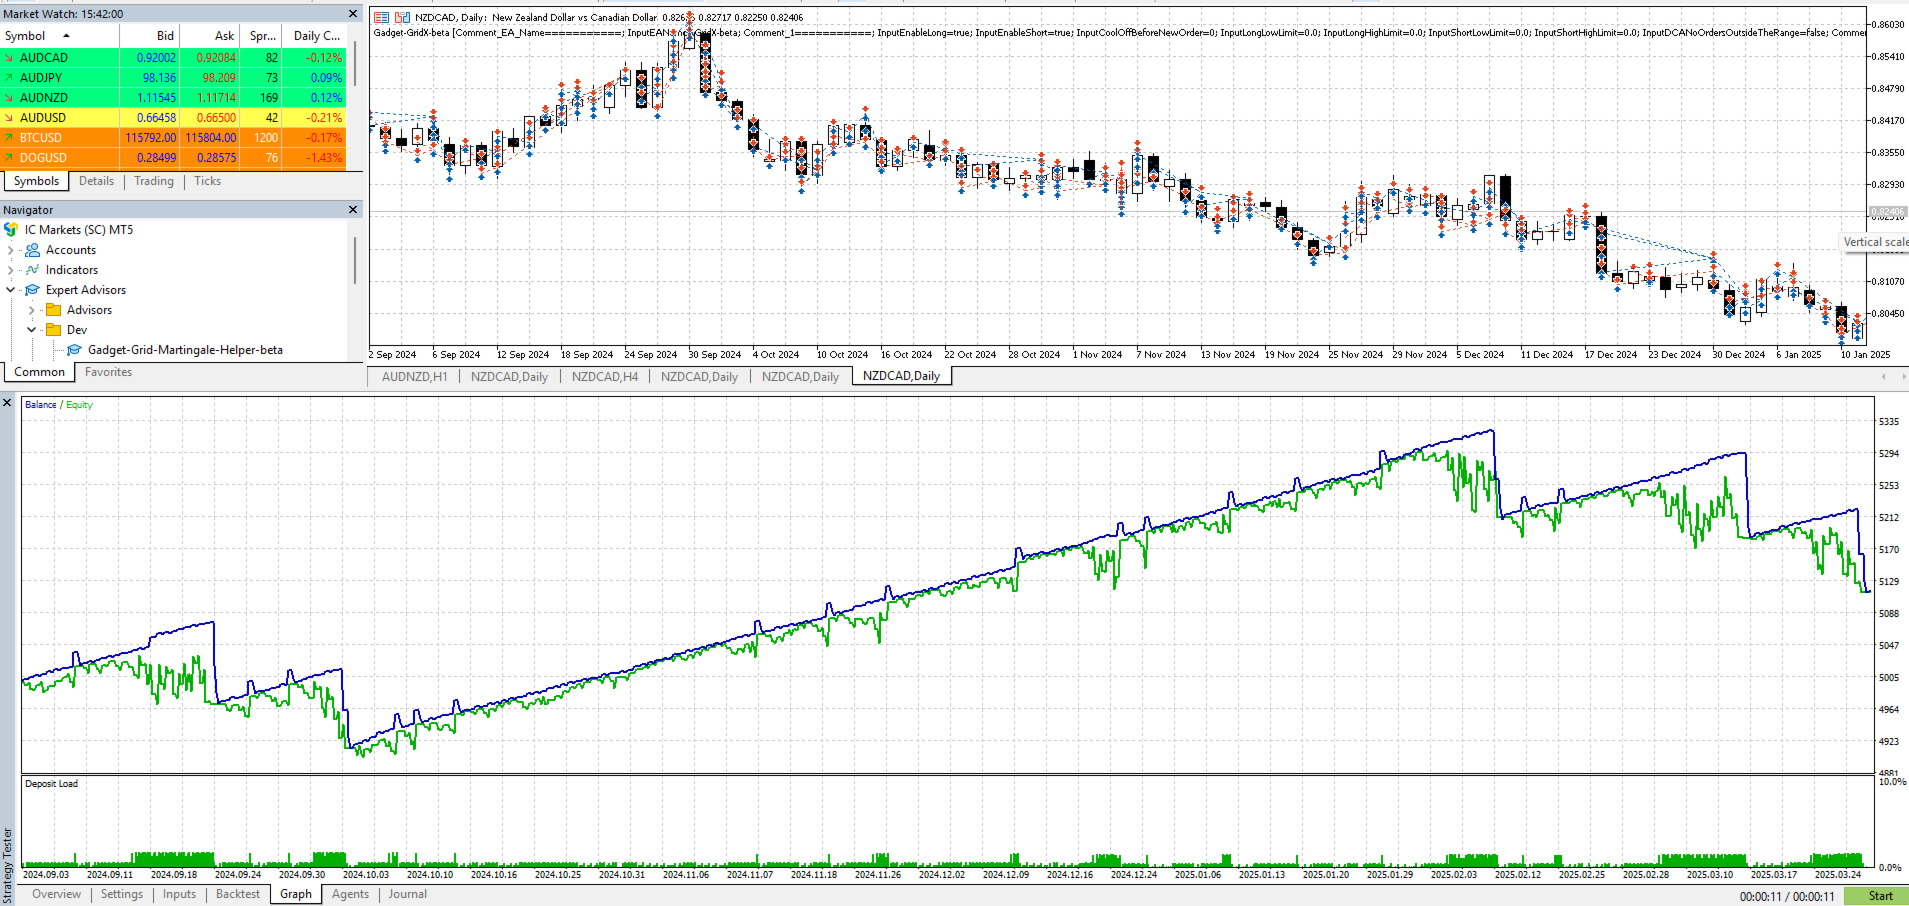Viewport: 1909px width, 906px height.
Task: Switch to the AUDNZD,H1 chart tab
Action: (x=414, y=377)
